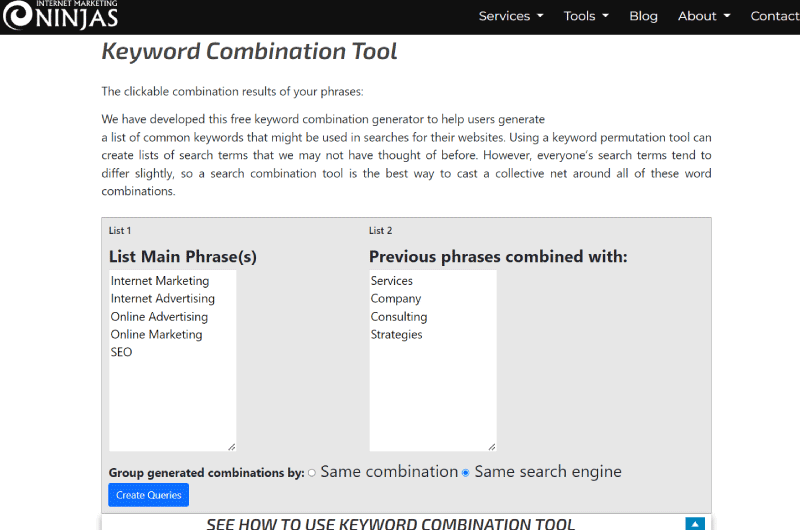Screen dimensions: 800x530
Task: Click inside the 'Previous phrases combined with' textarea
Action: [x=433, y=361]
